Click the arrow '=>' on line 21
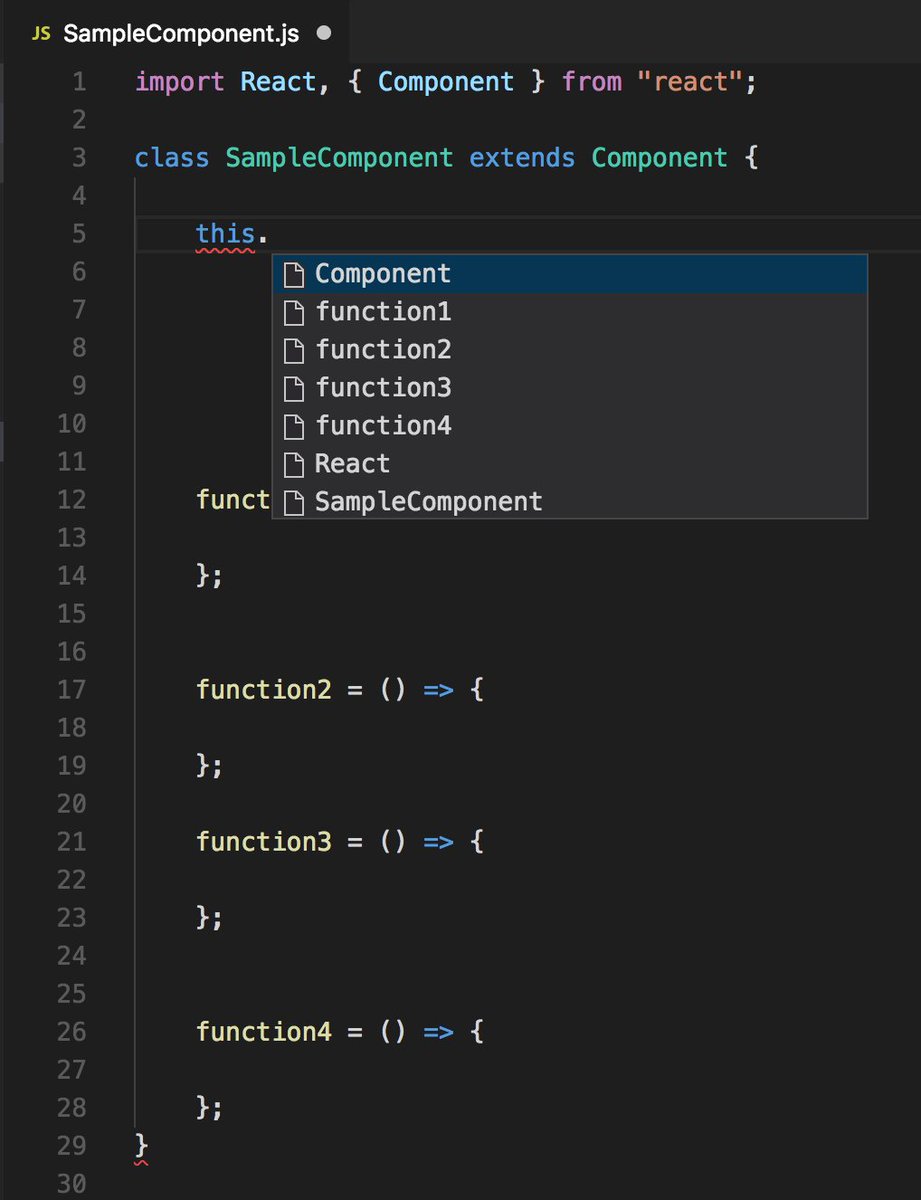The width and height of the screenshot is (921, 1200). point(438,842)
